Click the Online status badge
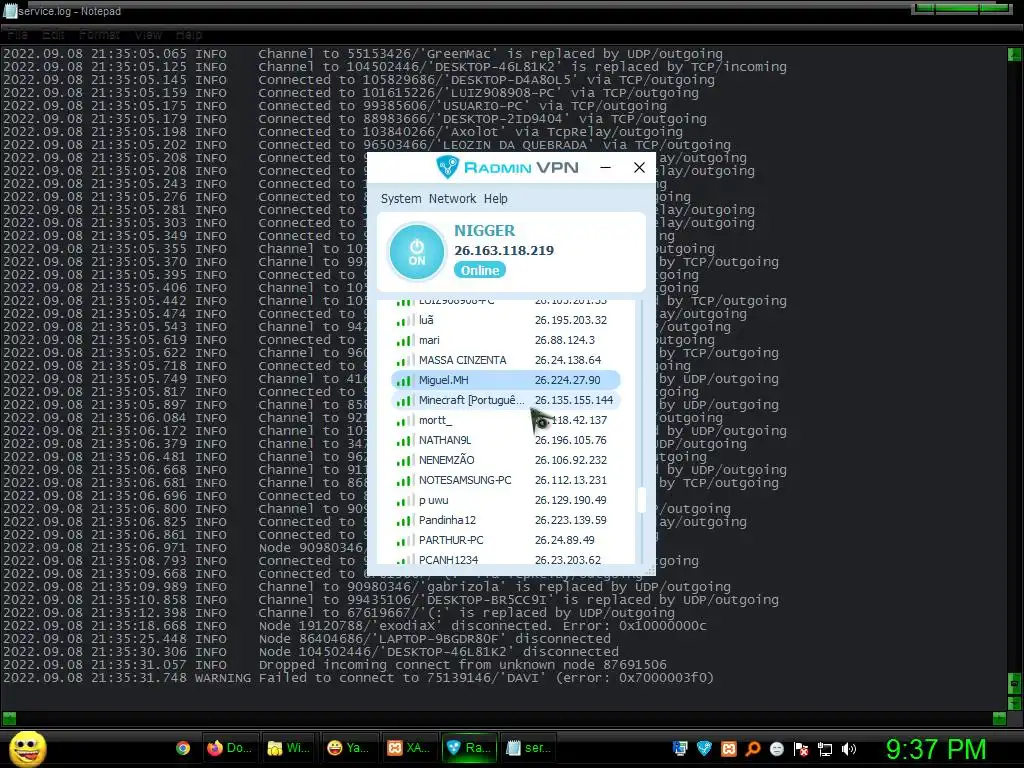This screenshot has height=768, width=1024. click(x=480, y=270)
